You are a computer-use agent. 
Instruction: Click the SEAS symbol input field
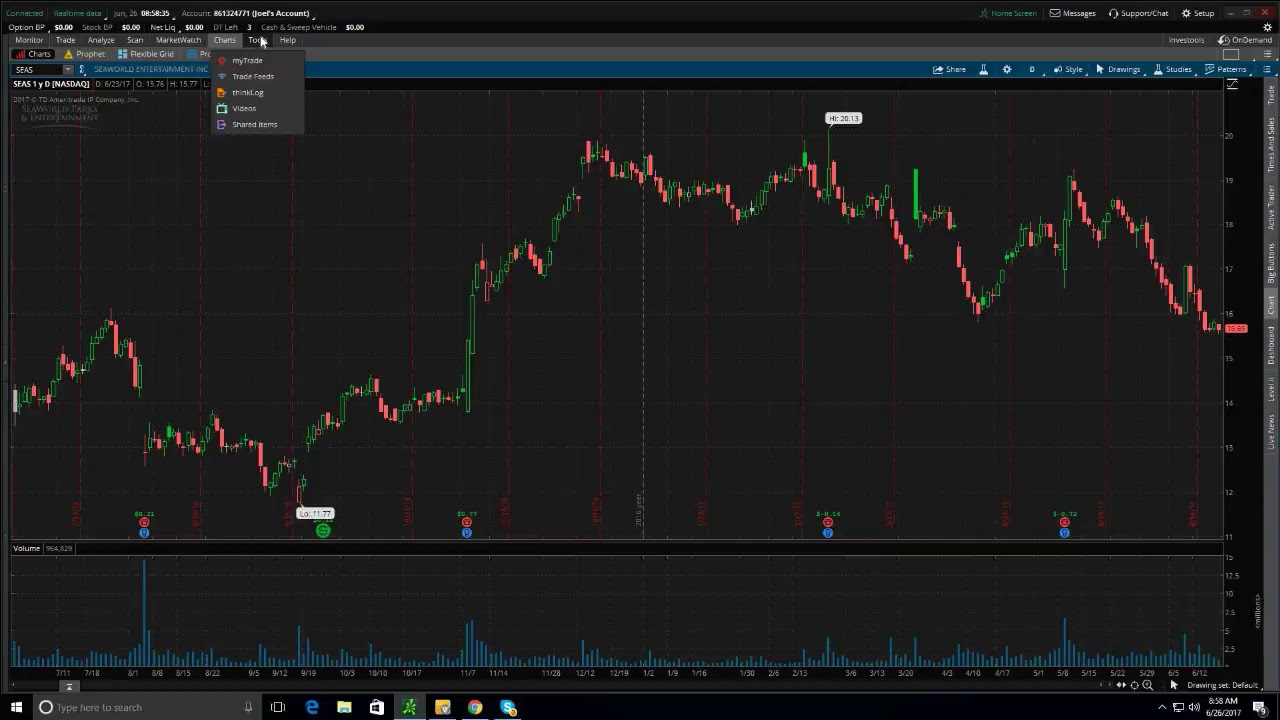click(x=37, y=70)
